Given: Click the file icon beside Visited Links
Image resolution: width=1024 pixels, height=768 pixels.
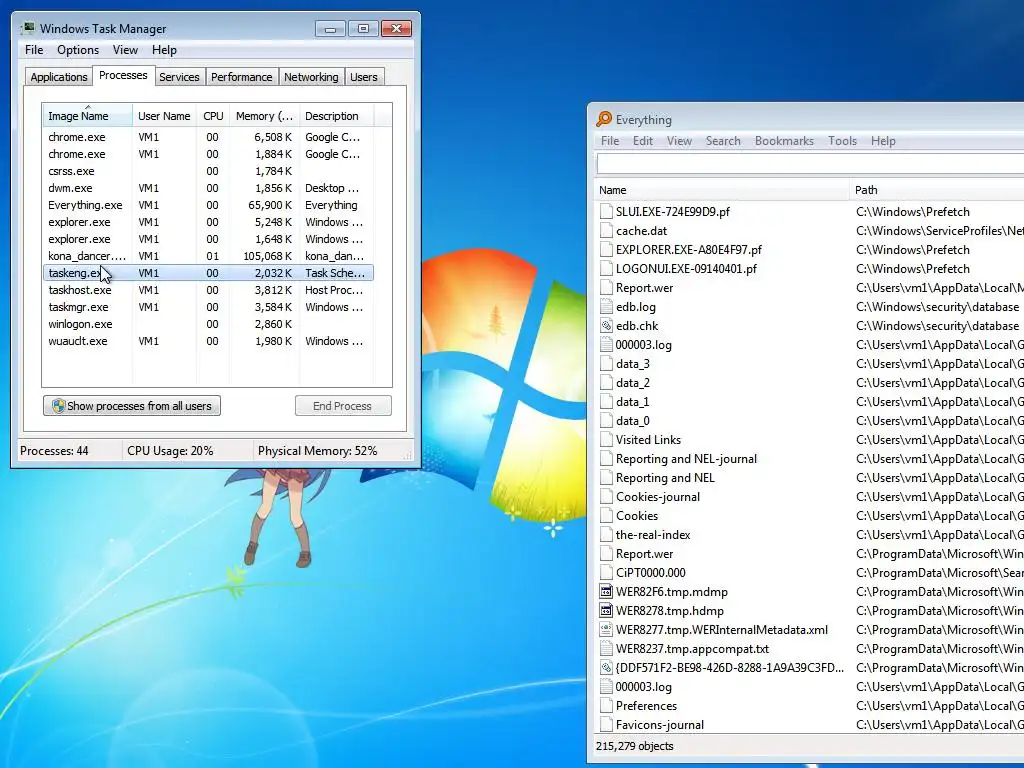Looking at the screenshot, I should click(x=606, y=440).
